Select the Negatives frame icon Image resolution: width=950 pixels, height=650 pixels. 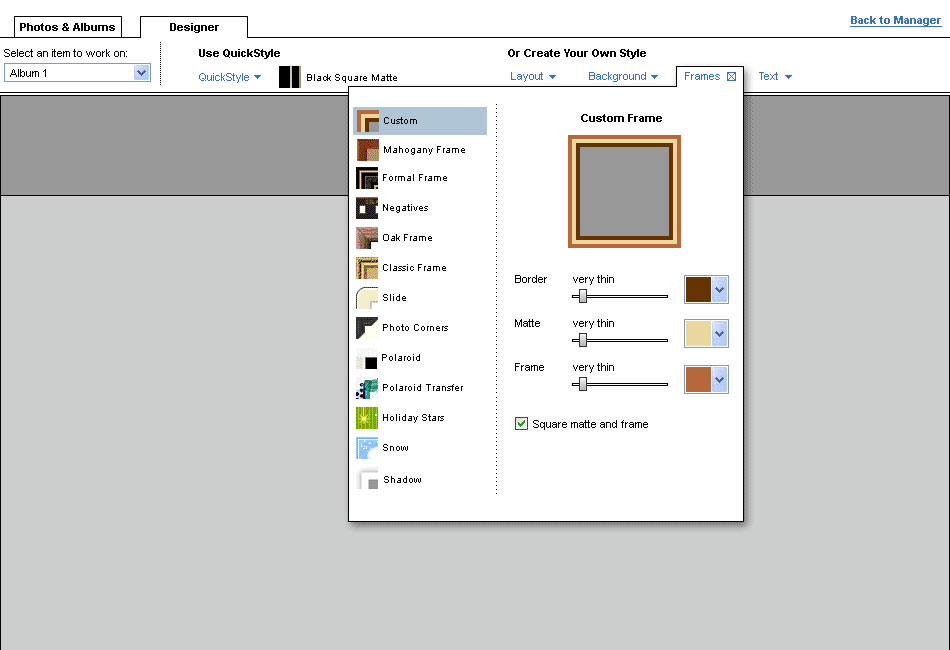pos(367,208)
